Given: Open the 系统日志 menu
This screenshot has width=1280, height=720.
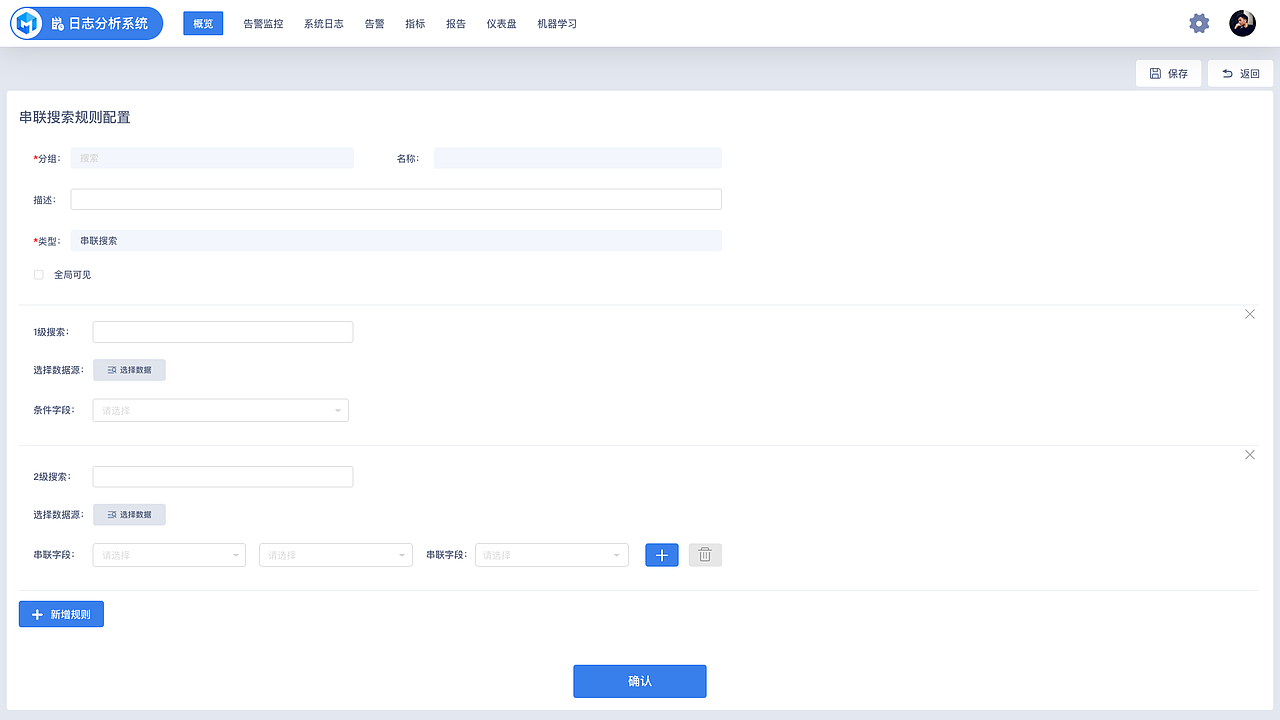Looking at the screenshot, I should 324,24.
